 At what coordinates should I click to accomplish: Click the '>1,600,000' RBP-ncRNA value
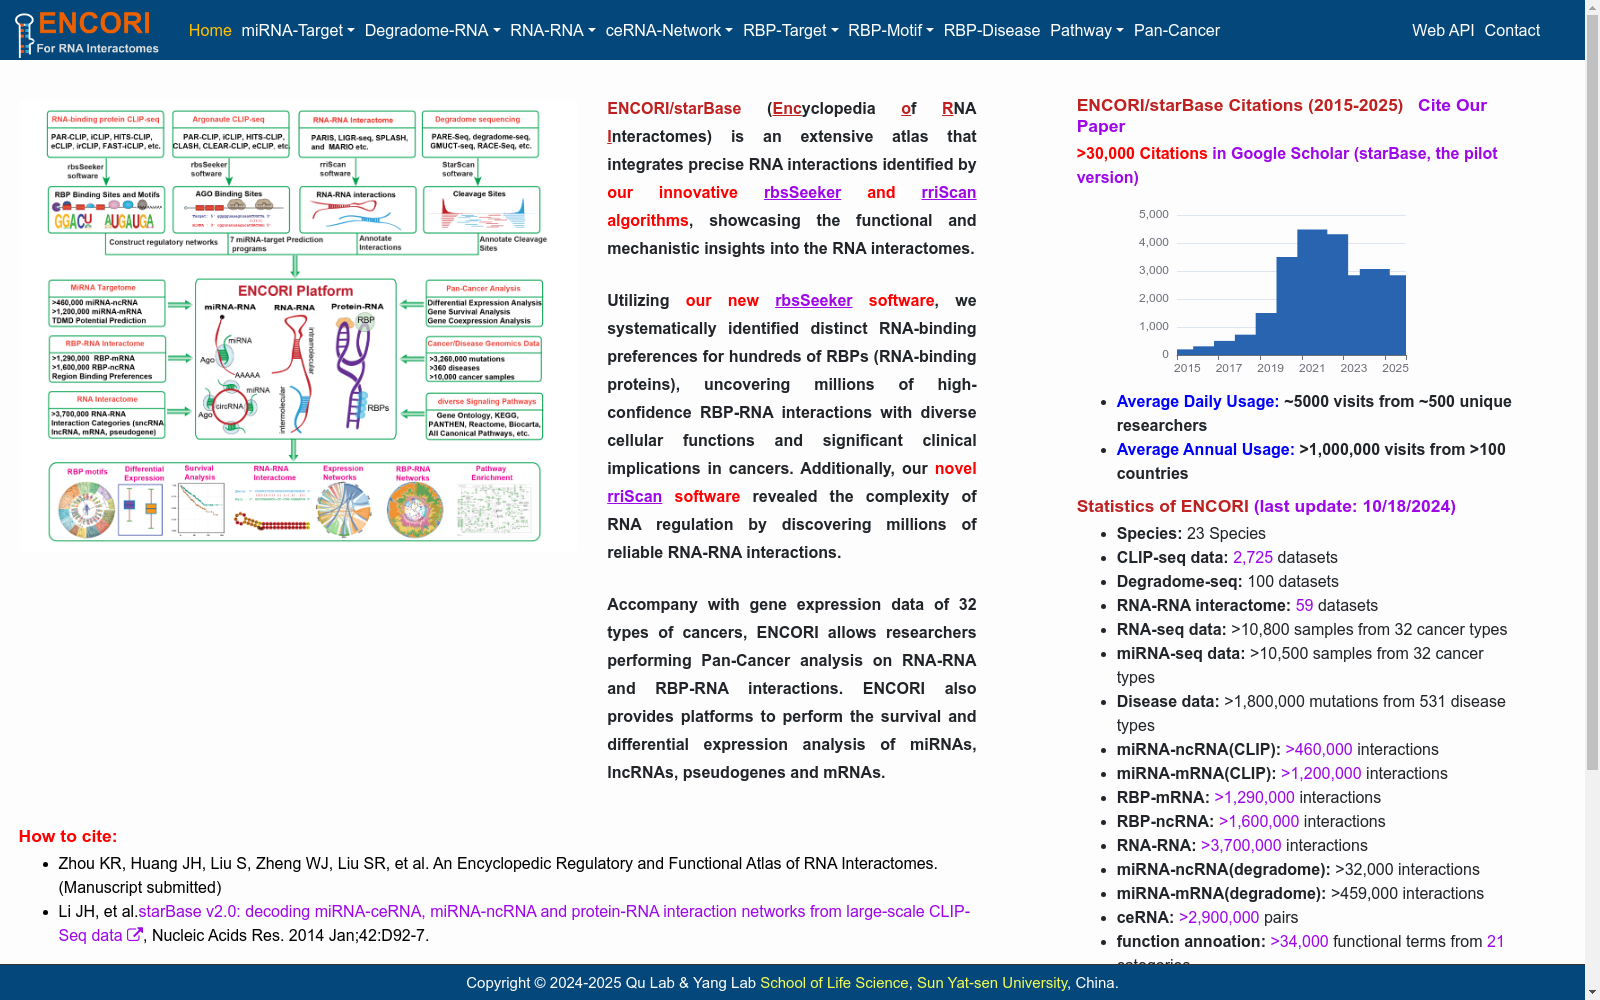click(1259, 821)
